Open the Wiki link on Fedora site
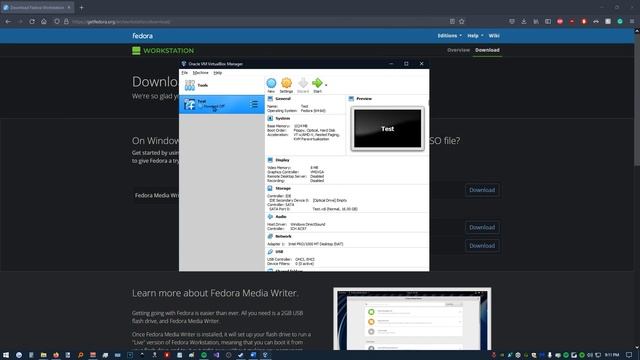 pos(494,36)
